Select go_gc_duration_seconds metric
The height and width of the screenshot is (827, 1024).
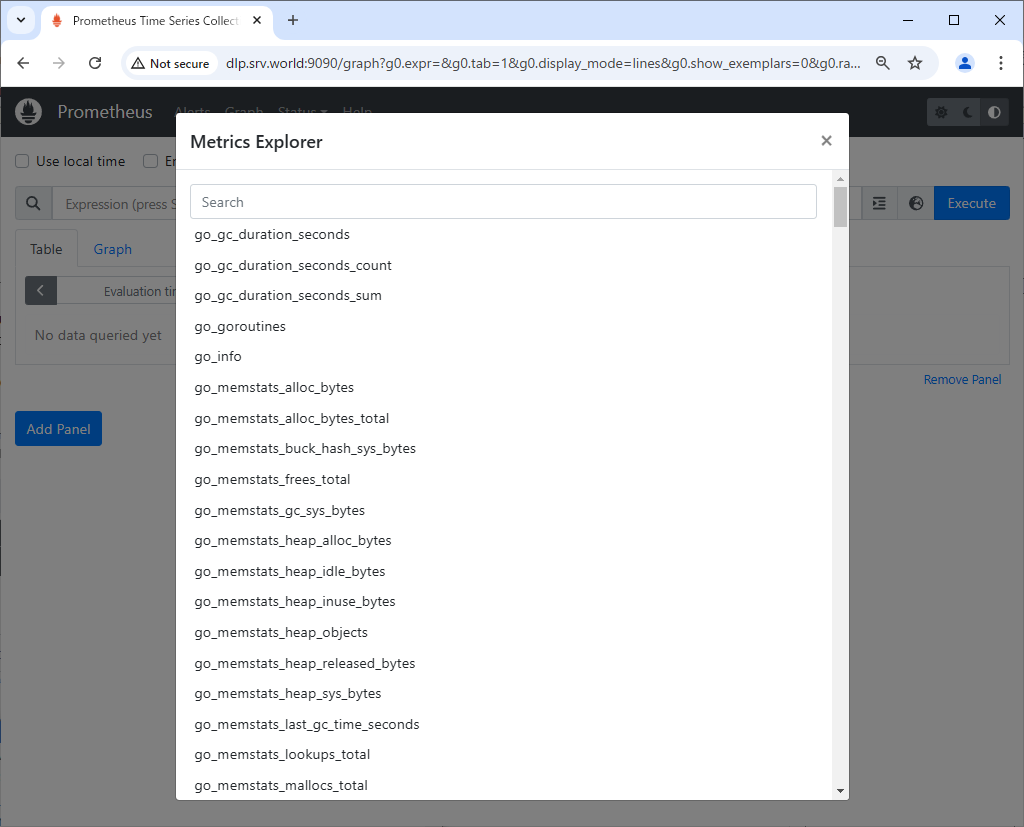click(272, 235)
